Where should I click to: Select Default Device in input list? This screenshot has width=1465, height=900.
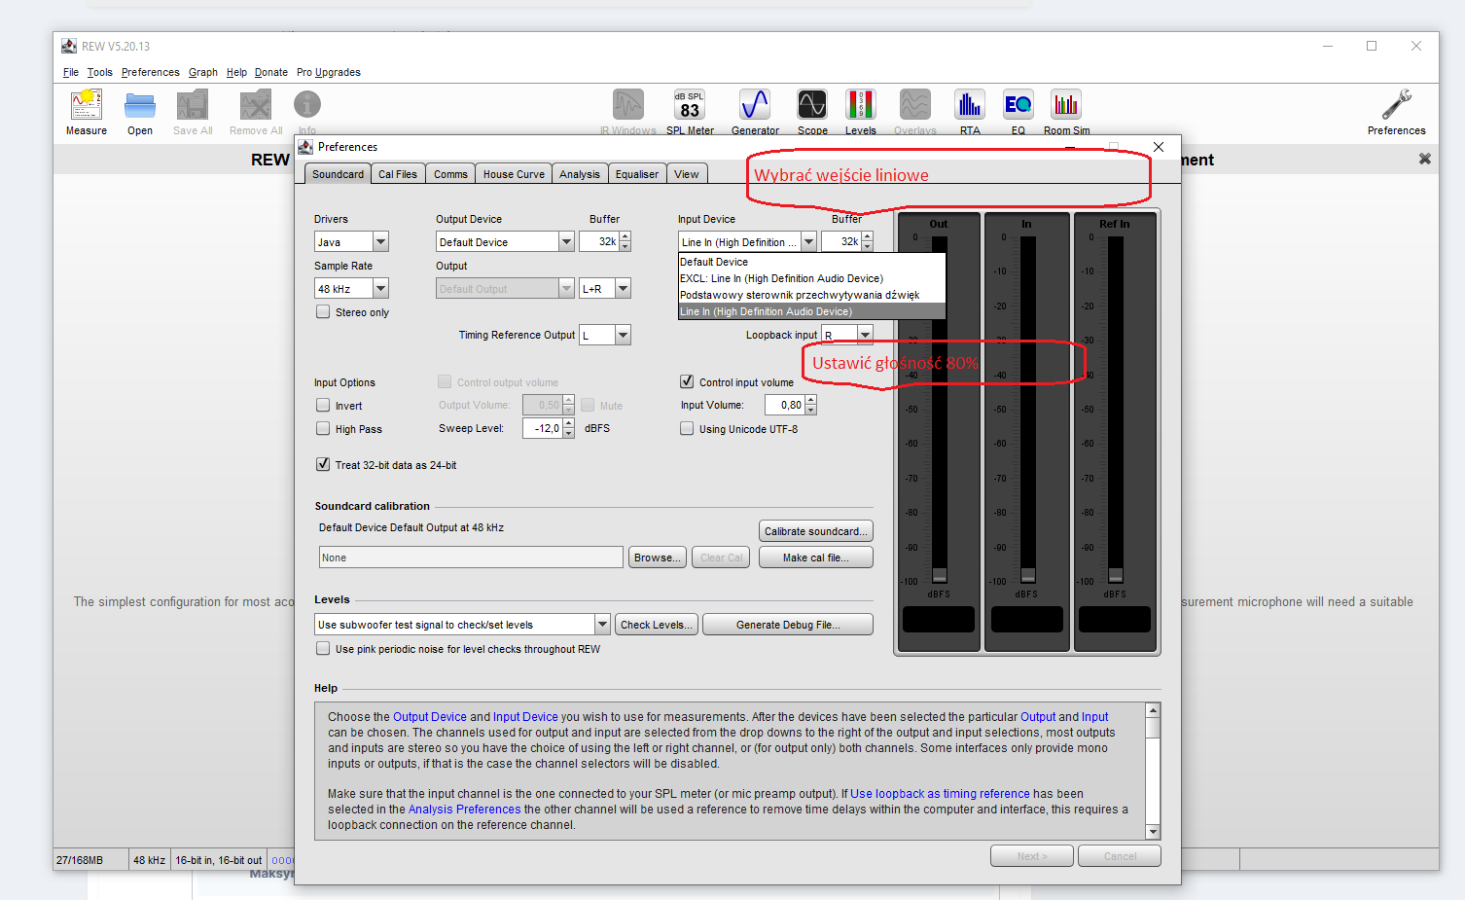point(811,262)
